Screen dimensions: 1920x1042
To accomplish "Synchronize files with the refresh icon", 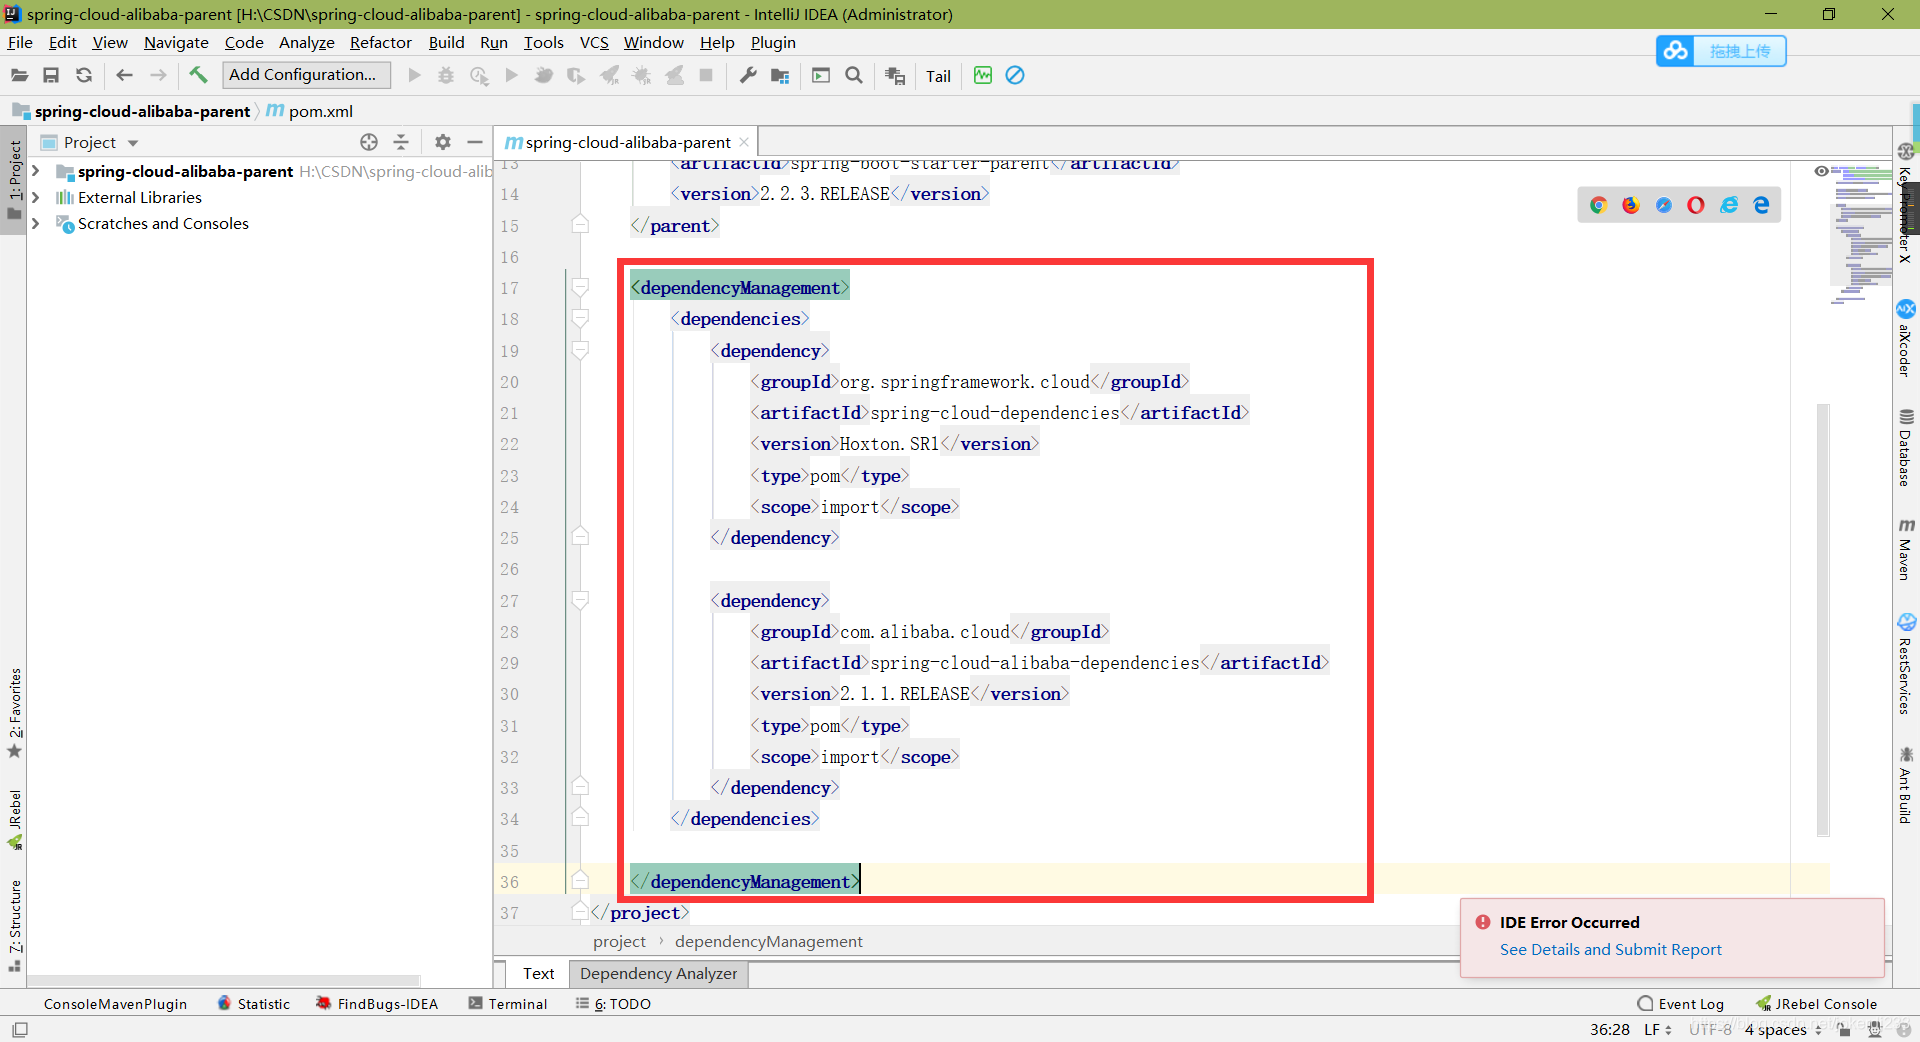I will point(84,75).
